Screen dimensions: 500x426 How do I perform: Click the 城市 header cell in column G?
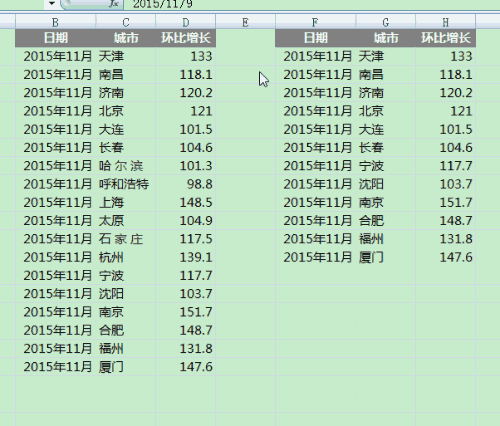(386, 38)
